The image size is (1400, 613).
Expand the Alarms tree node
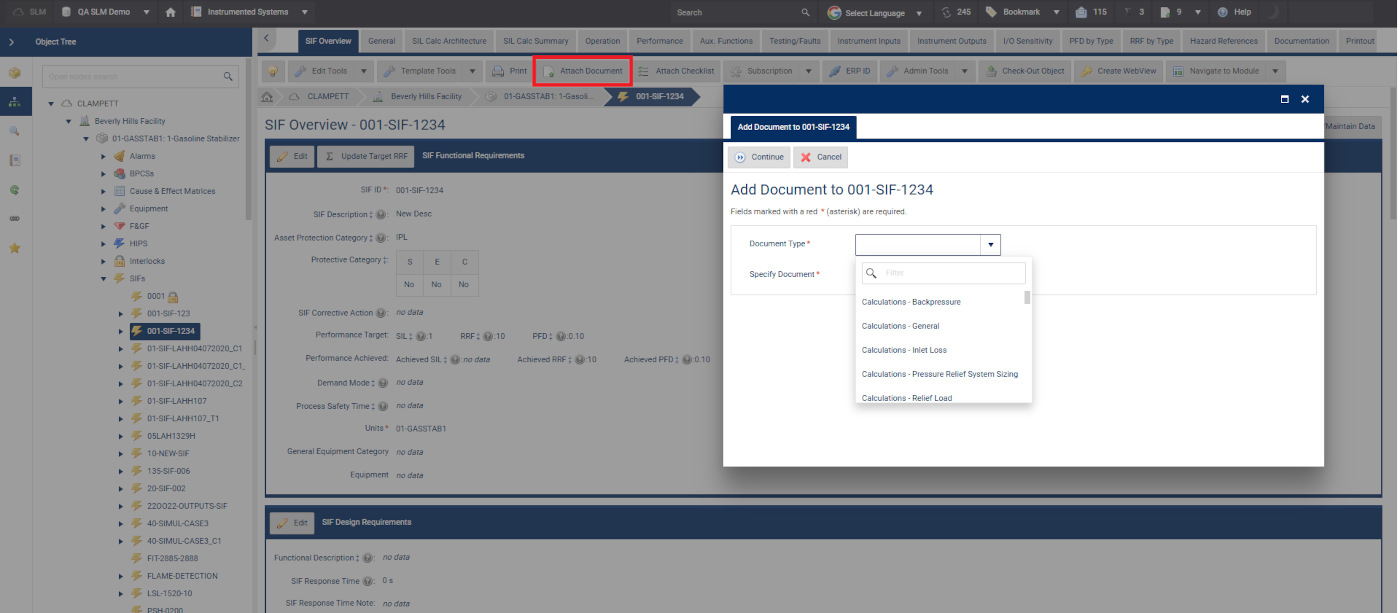coord(104,156)
